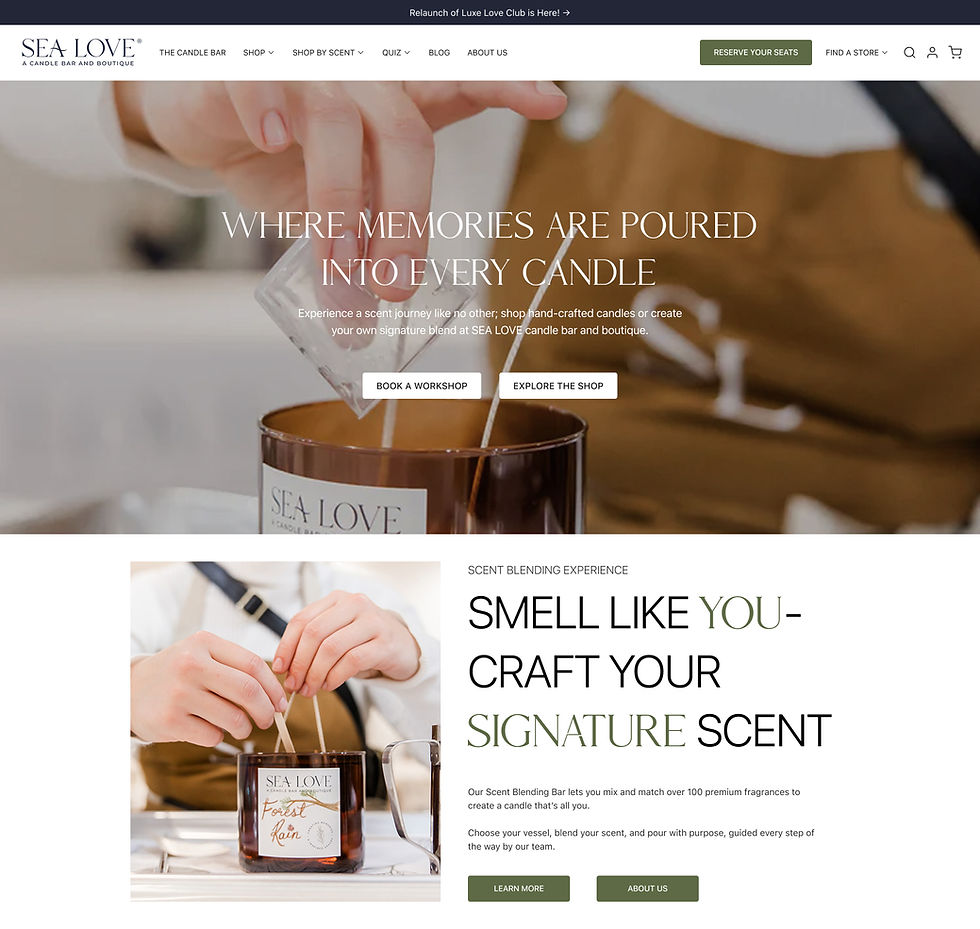Image resolution: width=980 pixels, height=929 pixels.
Task: Expand the Shop dropdown menu
Action: tap(258, 53)
